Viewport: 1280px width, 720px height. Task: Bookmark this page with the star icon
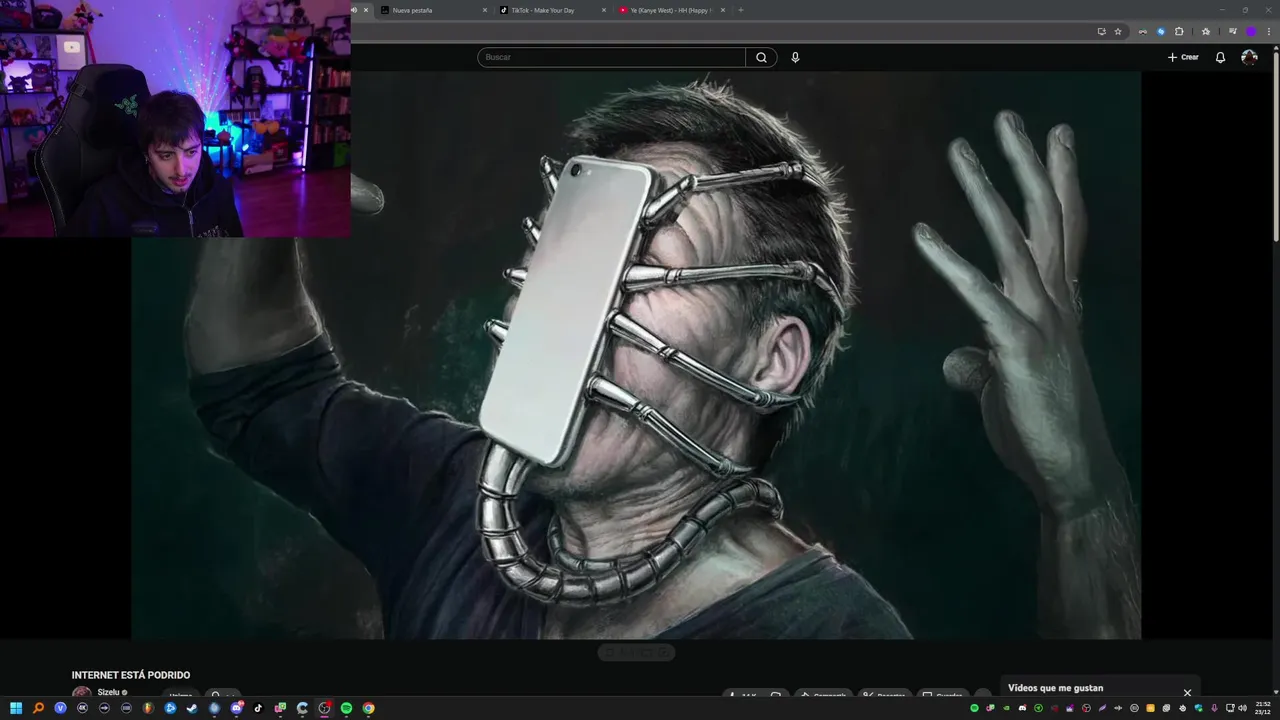1118,31
